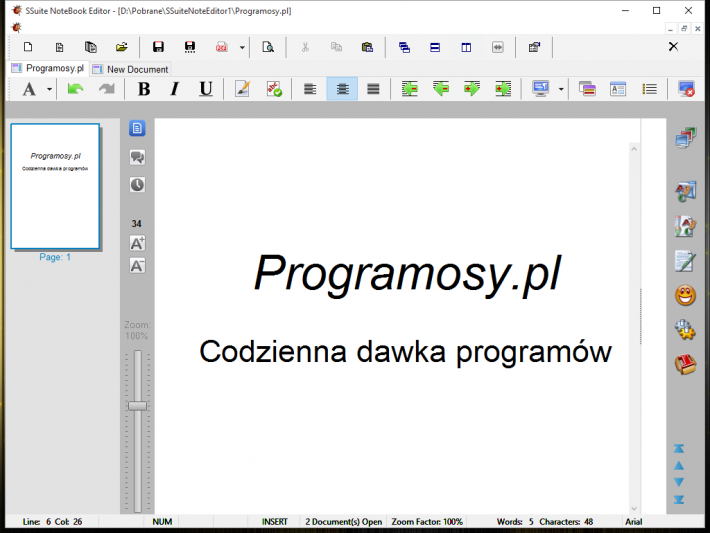Switch to the Programosy.pl tab

point(48,68)
